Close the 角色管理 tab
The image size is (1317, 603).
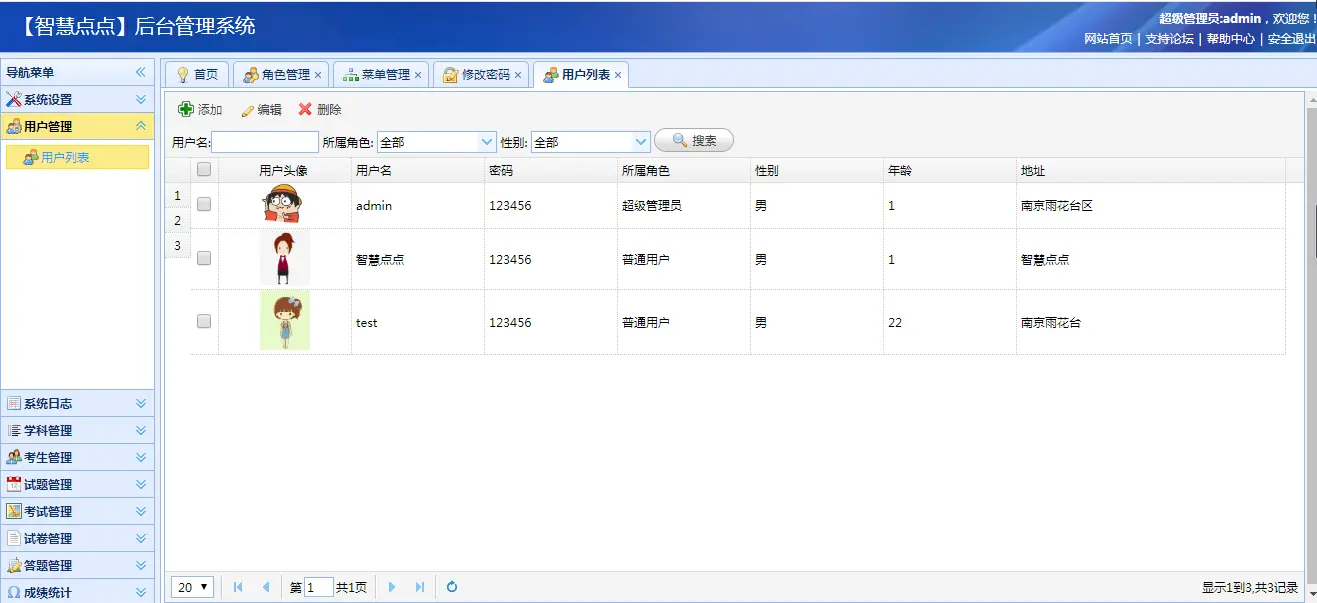[318, 75]
